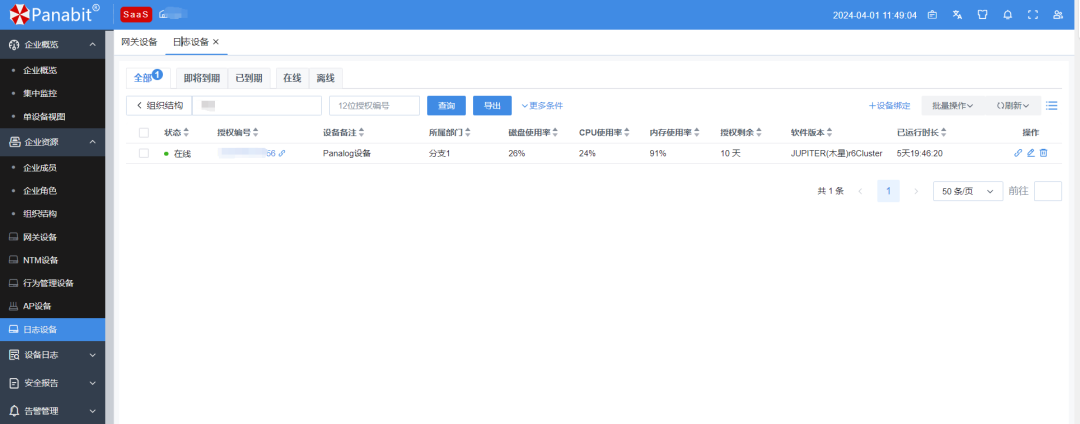Select the 全部 filter tab
The image size is (1080, 424).
tap(147, 78)
